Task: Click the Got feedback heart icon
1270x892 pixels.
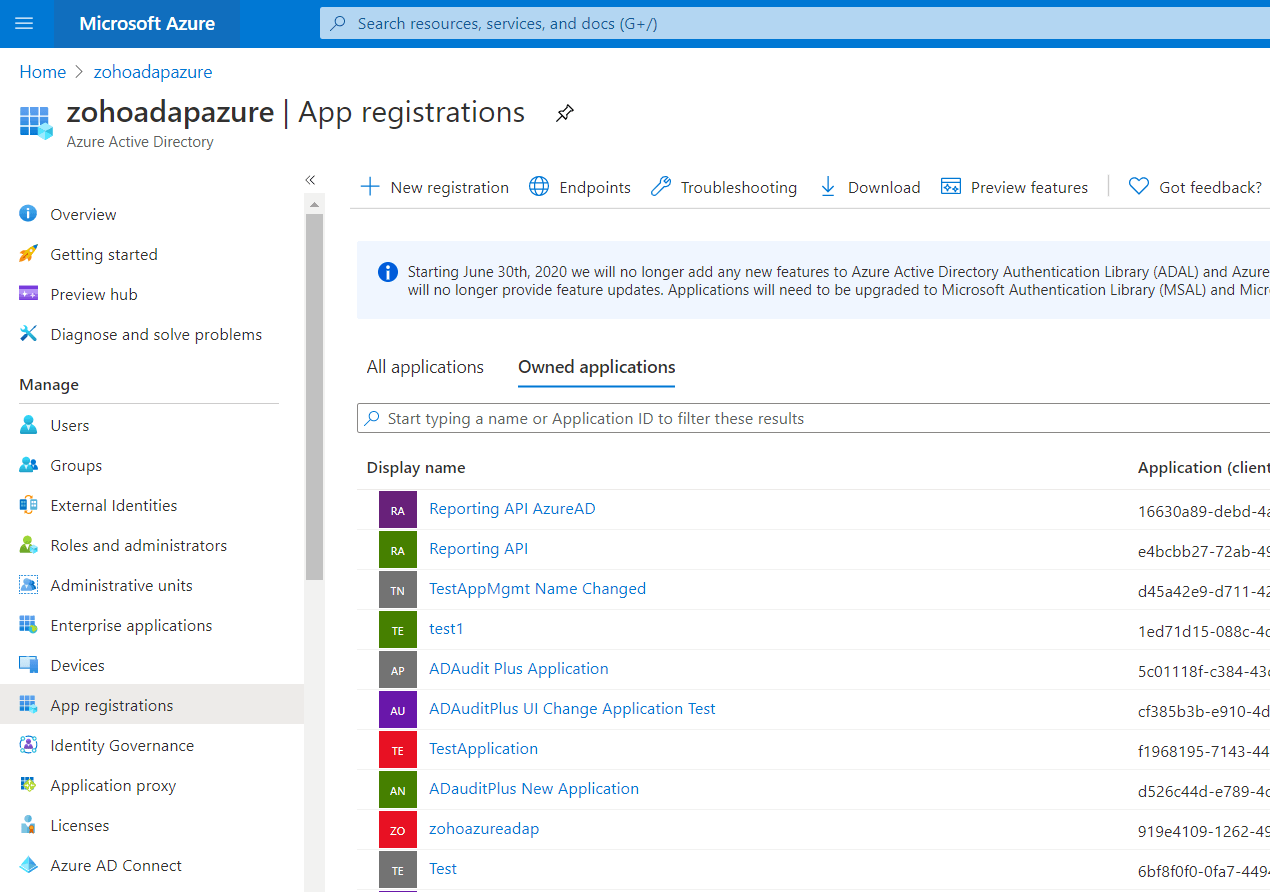Action: [x=1138, y=187]
